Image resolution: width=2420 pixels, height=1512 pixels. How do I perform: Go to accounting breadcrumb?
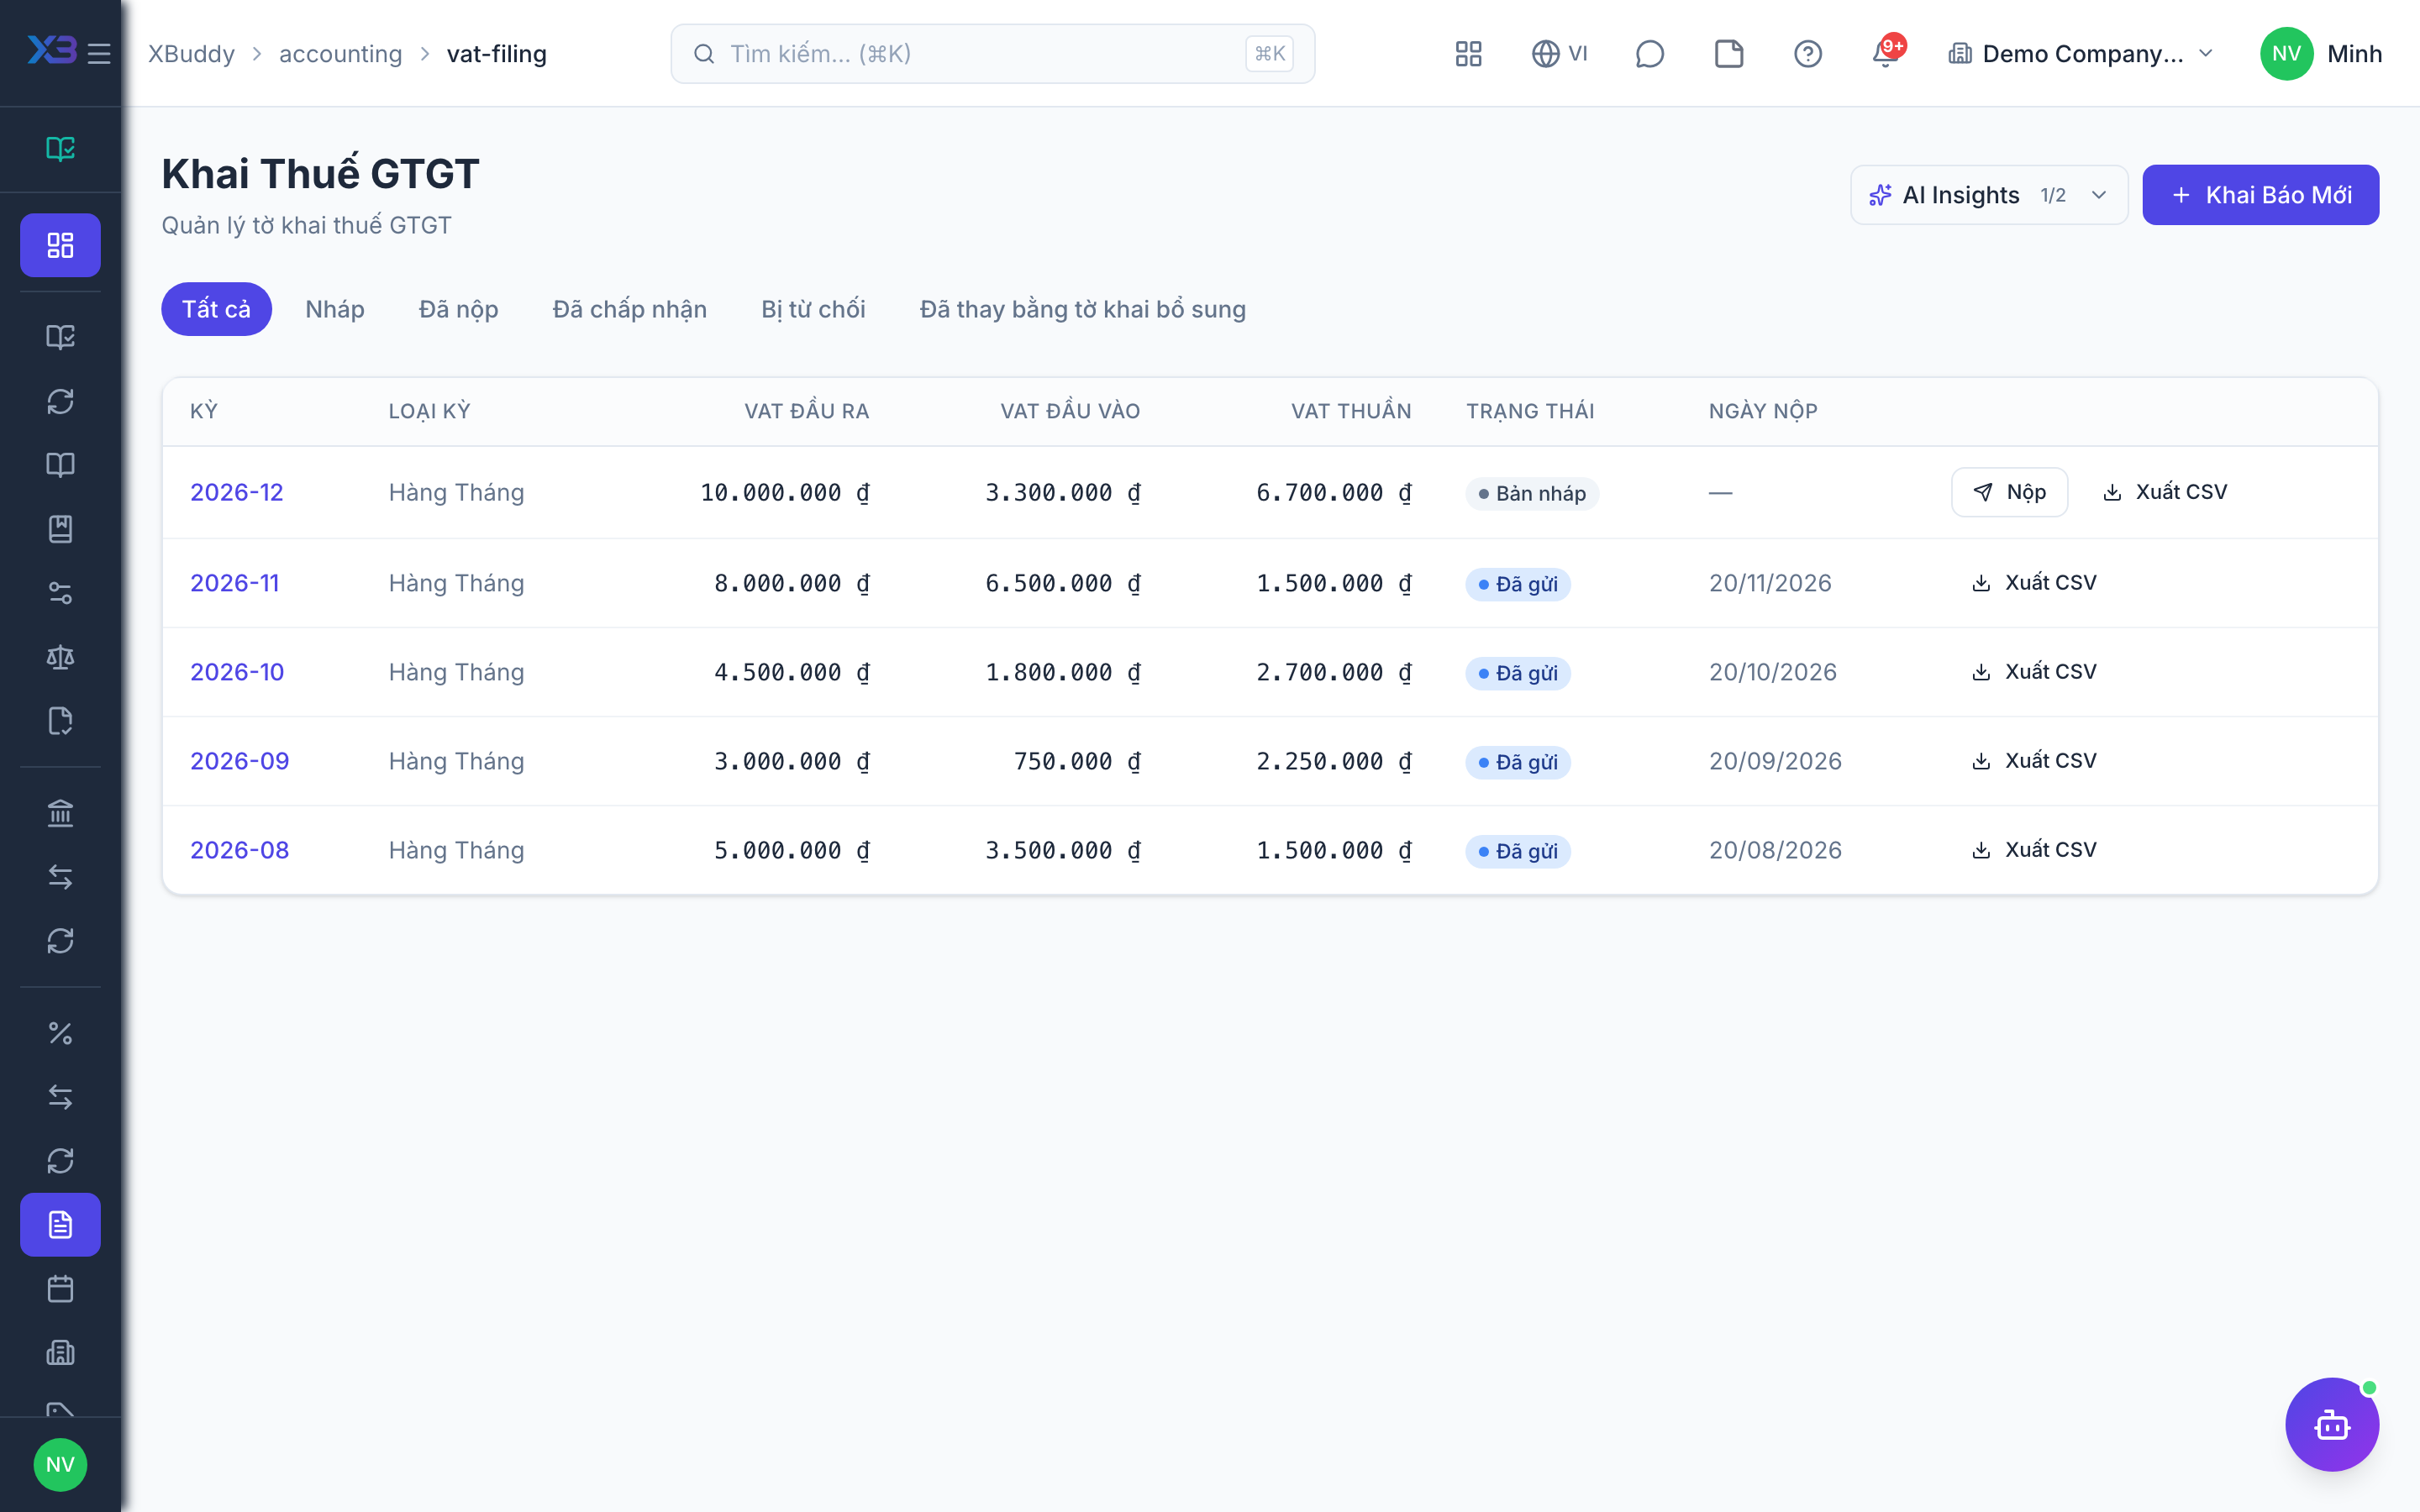(x=340, y=53)
